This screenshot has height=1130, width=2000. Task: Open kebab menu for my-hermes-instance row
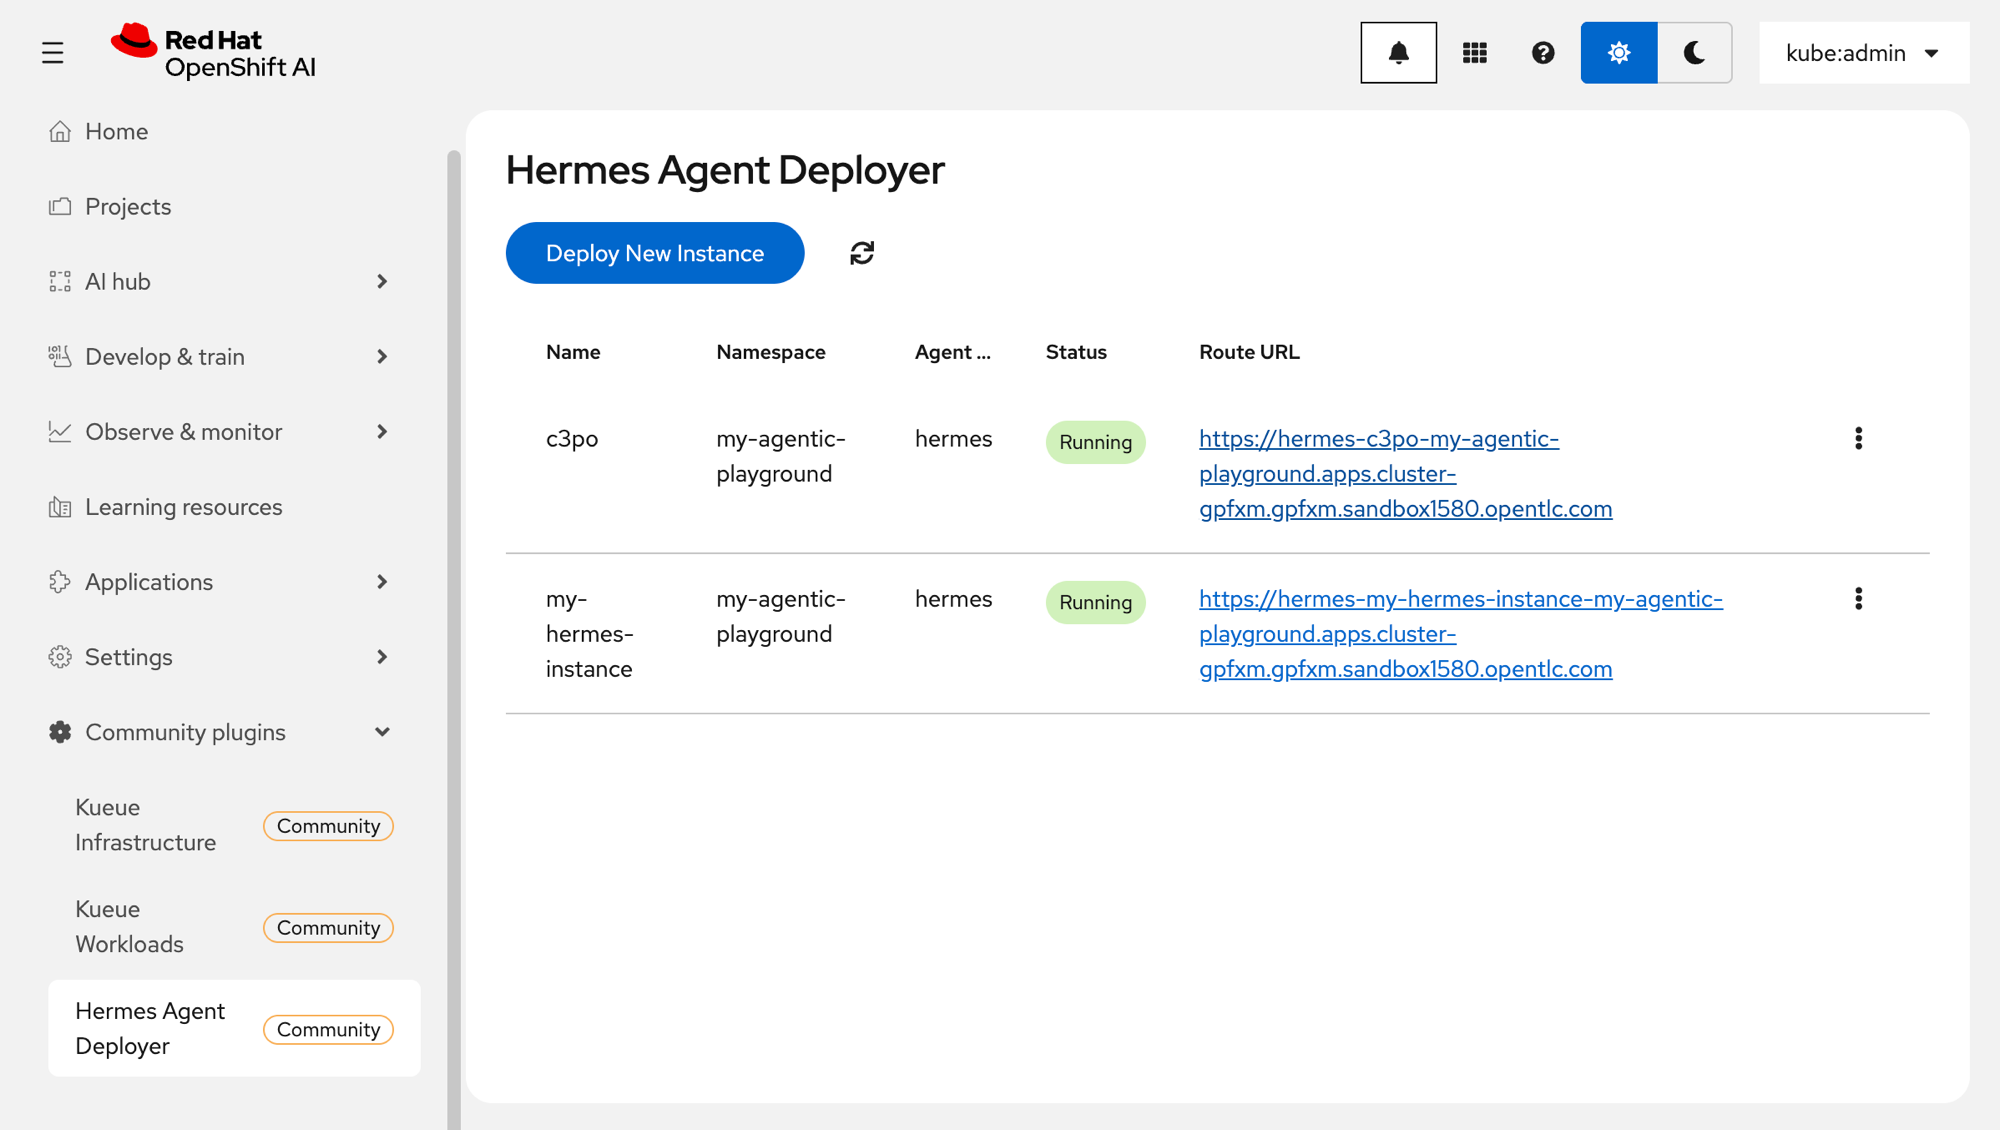coord(1858,598)
